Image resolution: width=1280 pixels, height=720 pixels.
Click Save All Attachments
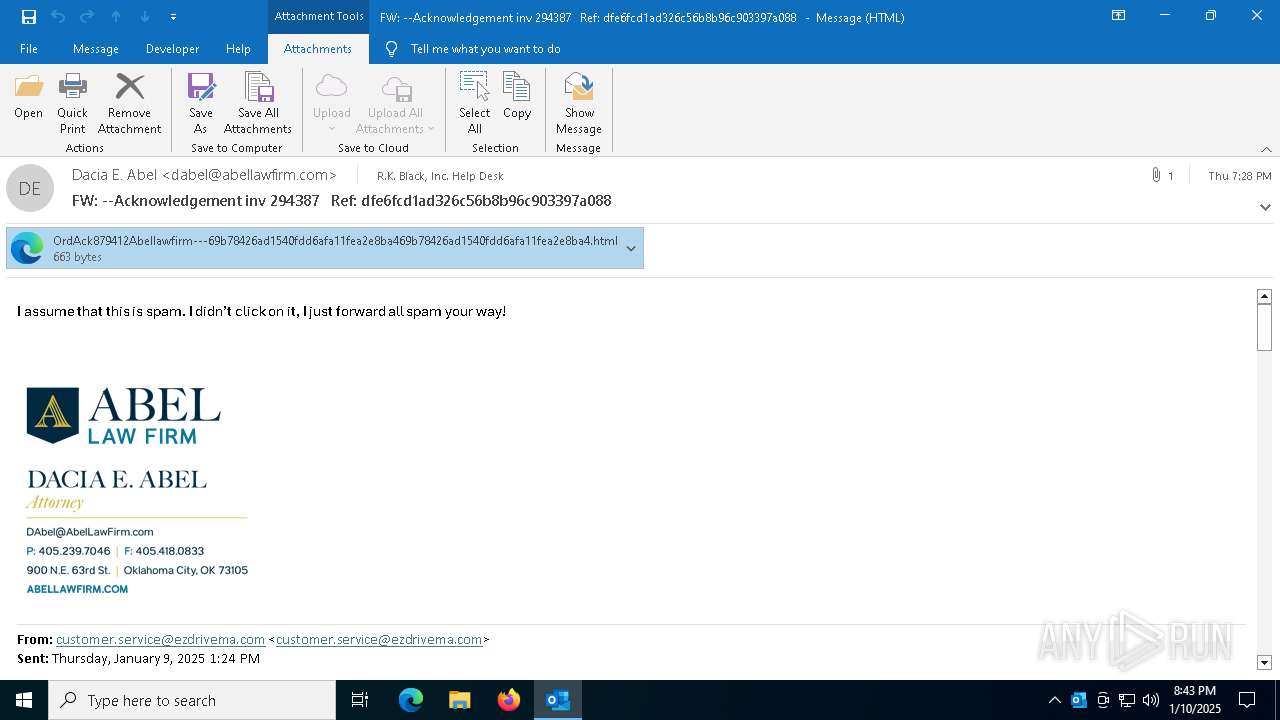coord(258,102)
